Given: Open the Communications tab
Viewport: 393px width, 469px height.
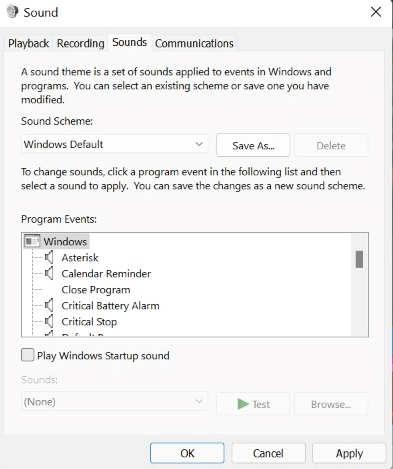Looking at the screenshot, I should click(x=194, y=43).
